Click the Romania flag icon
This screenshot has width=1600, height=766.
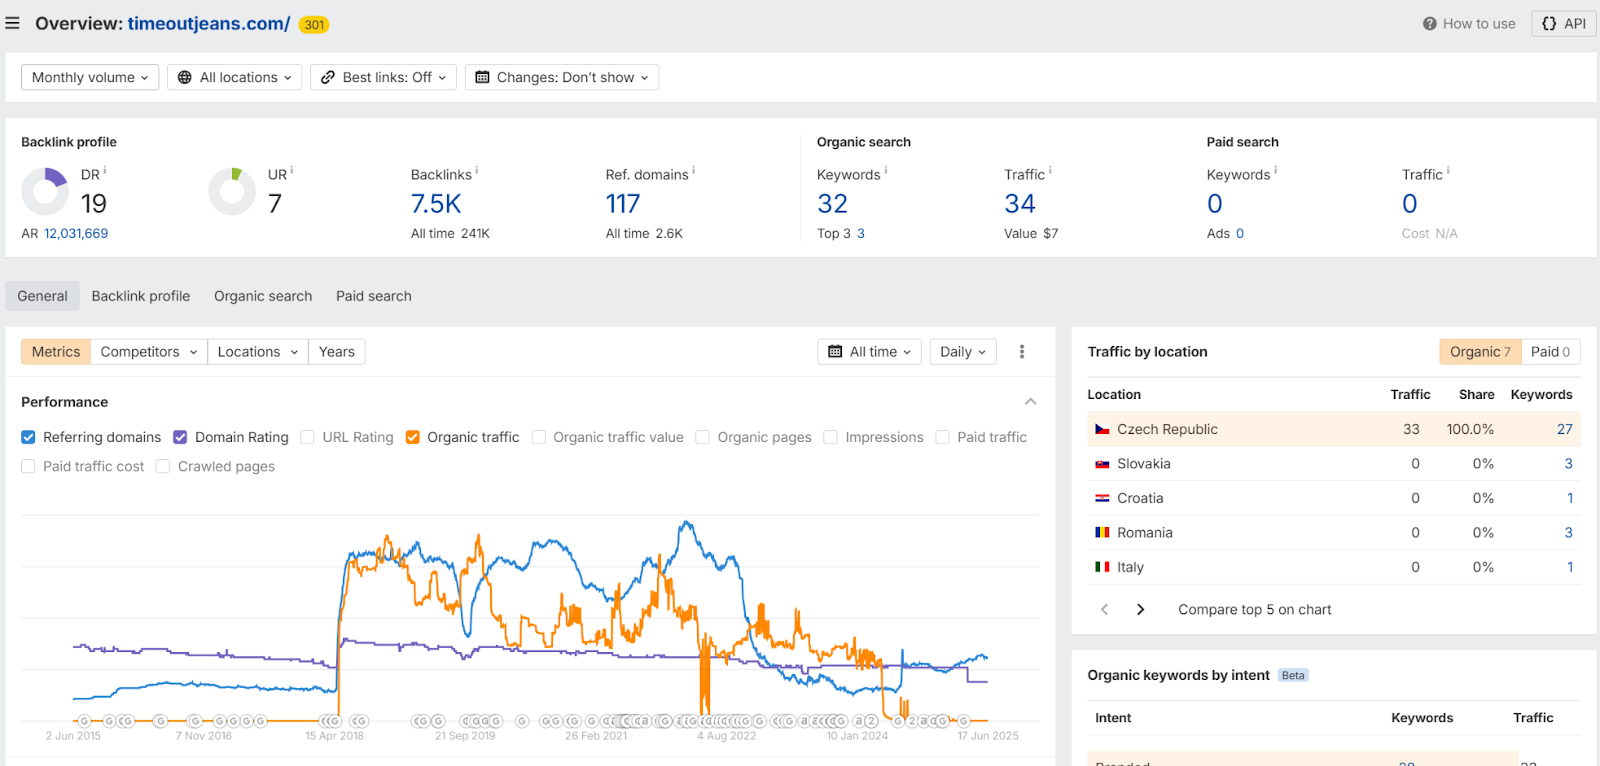[1102, 533]
